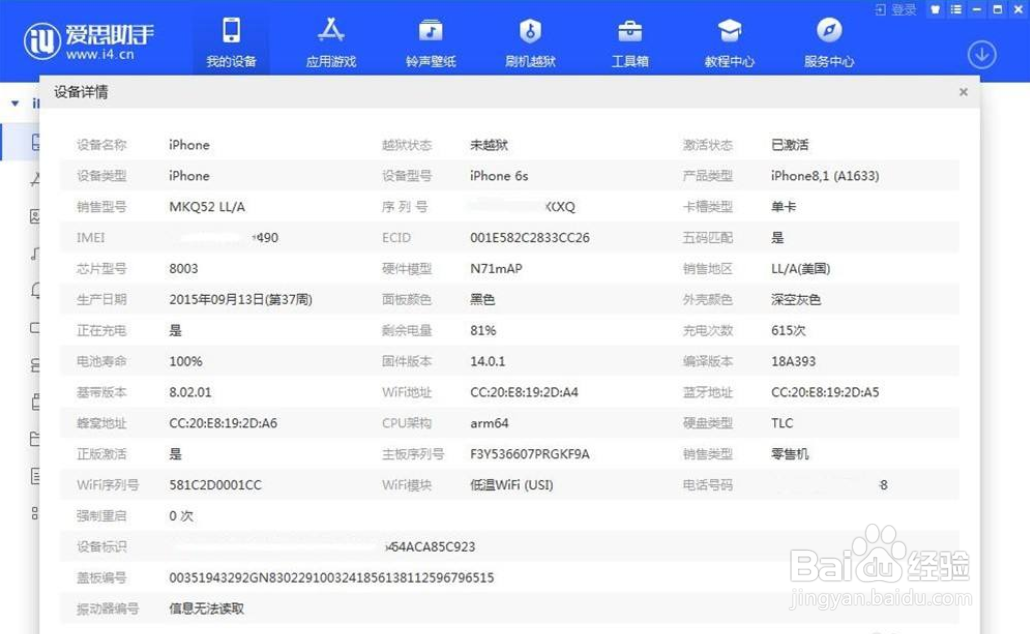Select hardware model N71mAP
Image resolution: width=1030 pixels, height=634 pixels.
point(496,269)
